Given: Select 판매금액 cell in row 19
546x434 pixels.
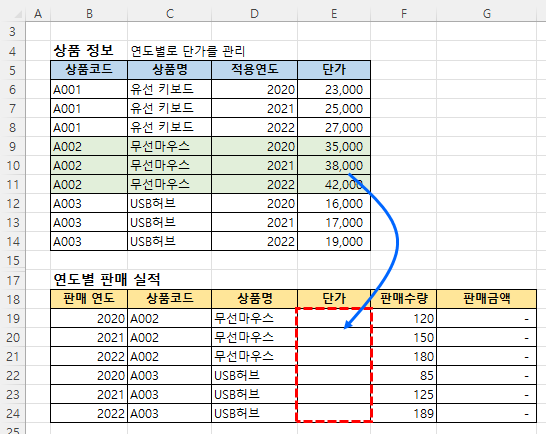Looking at the screenshot, I should [x=486, y=318].
